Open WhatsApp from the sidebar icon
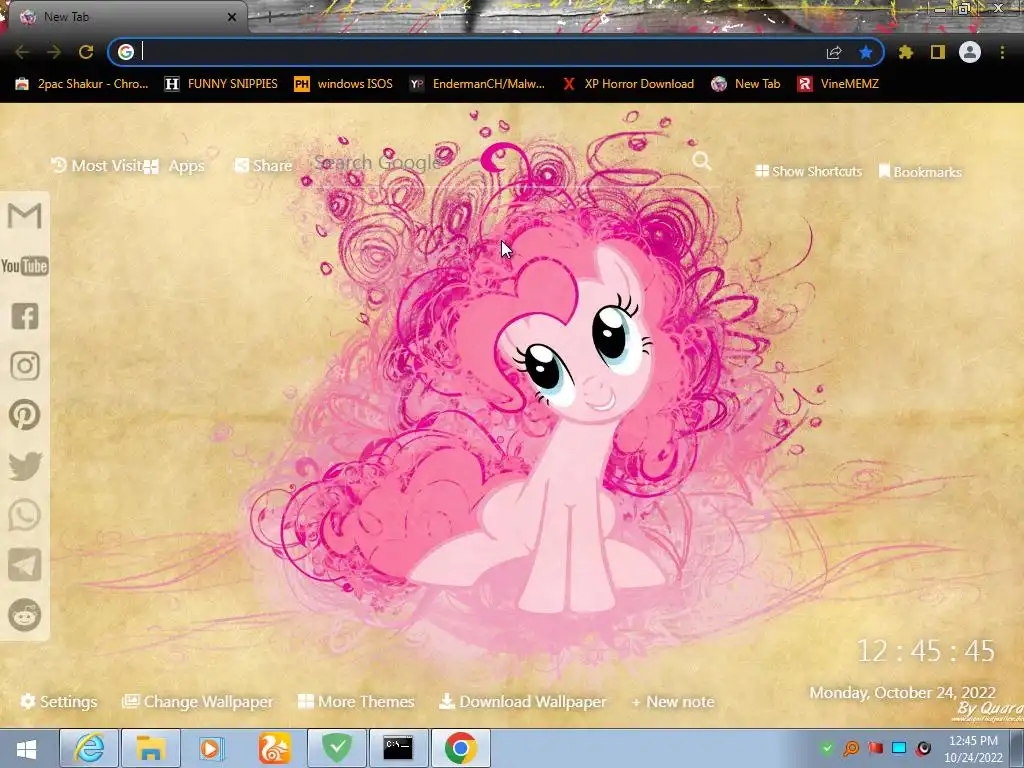 25,515
